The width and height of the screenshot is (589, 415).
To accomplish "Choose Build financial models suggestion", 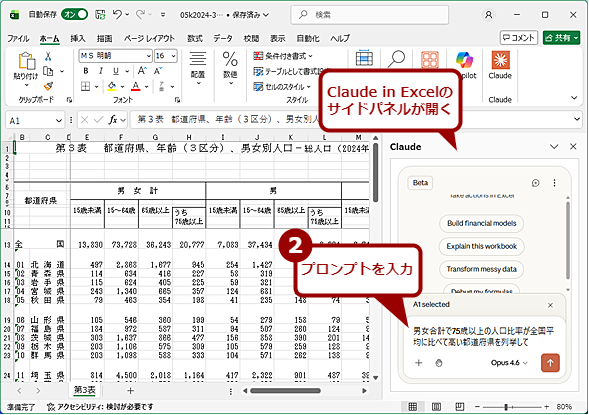I will [482, 223].
